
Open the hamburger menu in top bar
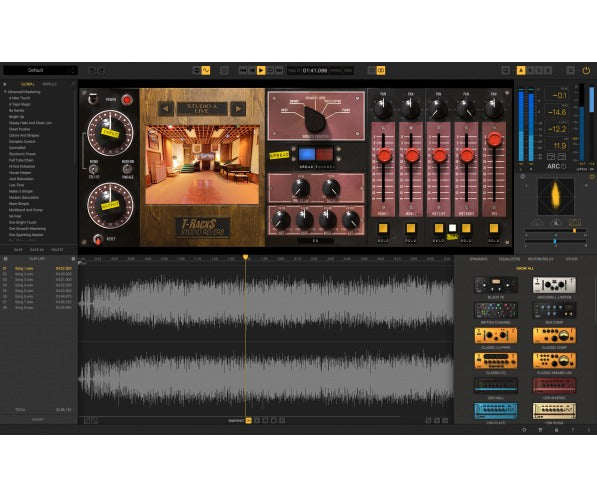coord(570,70)
